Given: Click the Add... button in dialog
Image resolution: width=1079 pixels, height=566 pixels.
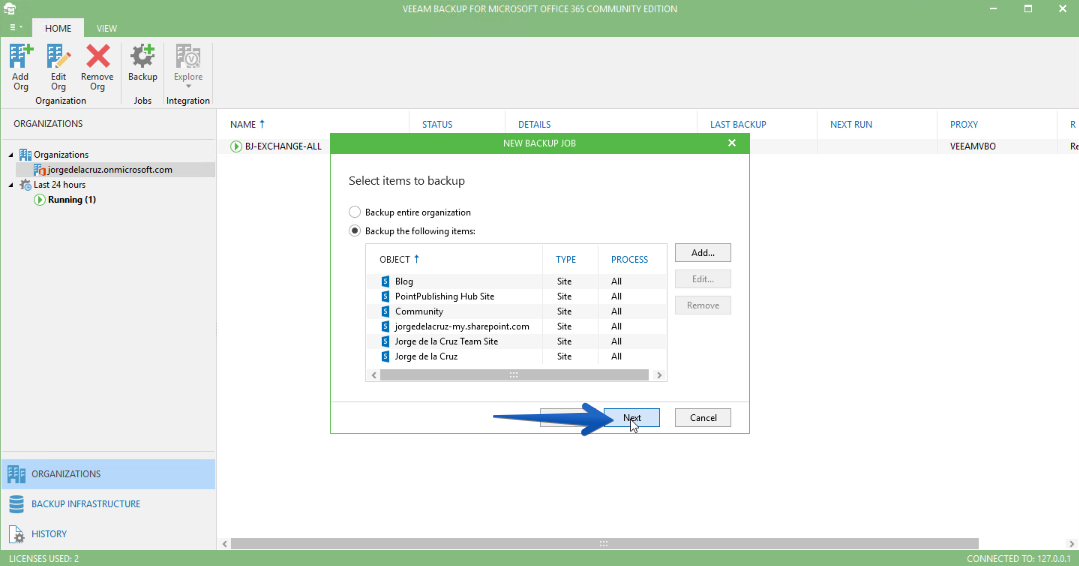Looking at the screenshot, I should 703,252.
